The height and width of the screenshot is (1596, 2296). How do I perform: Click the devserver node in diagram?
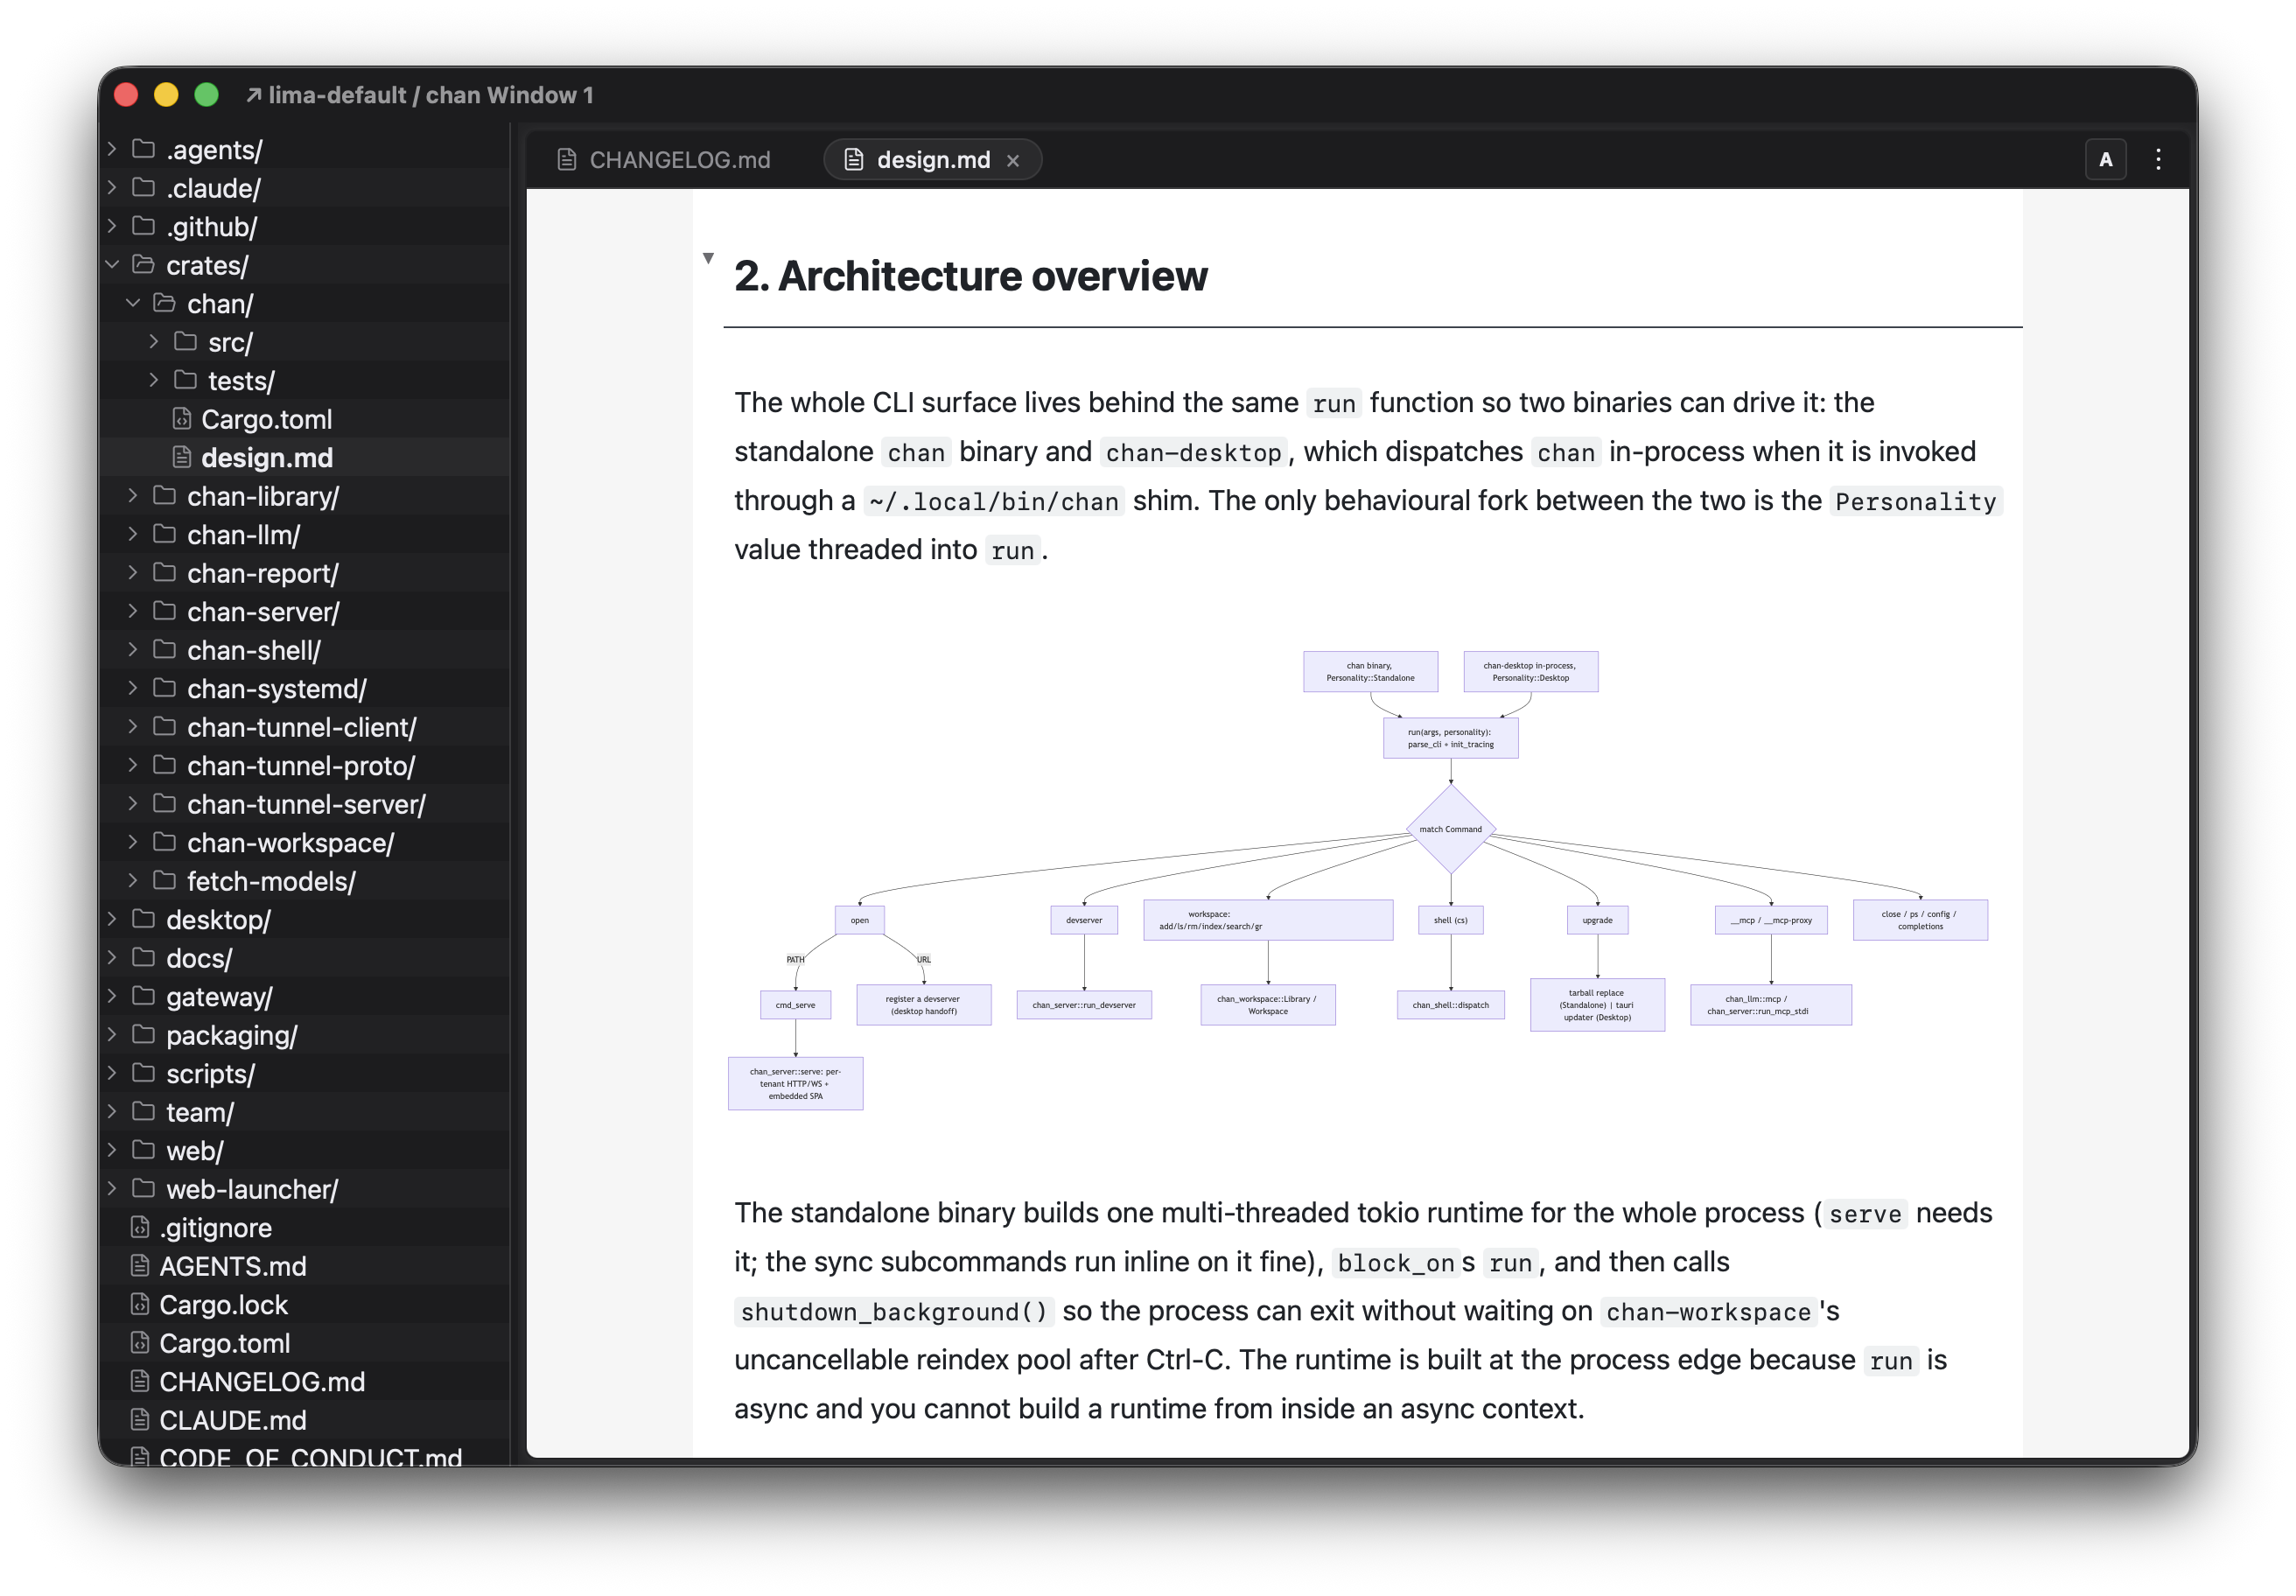tap(1084, 920)
